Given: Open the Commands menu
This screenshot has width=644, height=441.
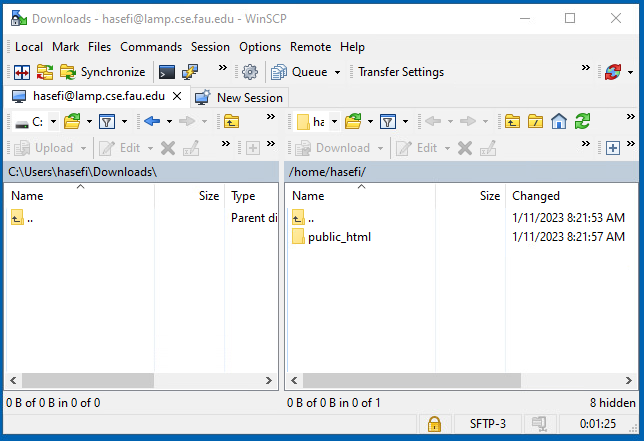Looking at the screenshot, I should pos(151,47).
